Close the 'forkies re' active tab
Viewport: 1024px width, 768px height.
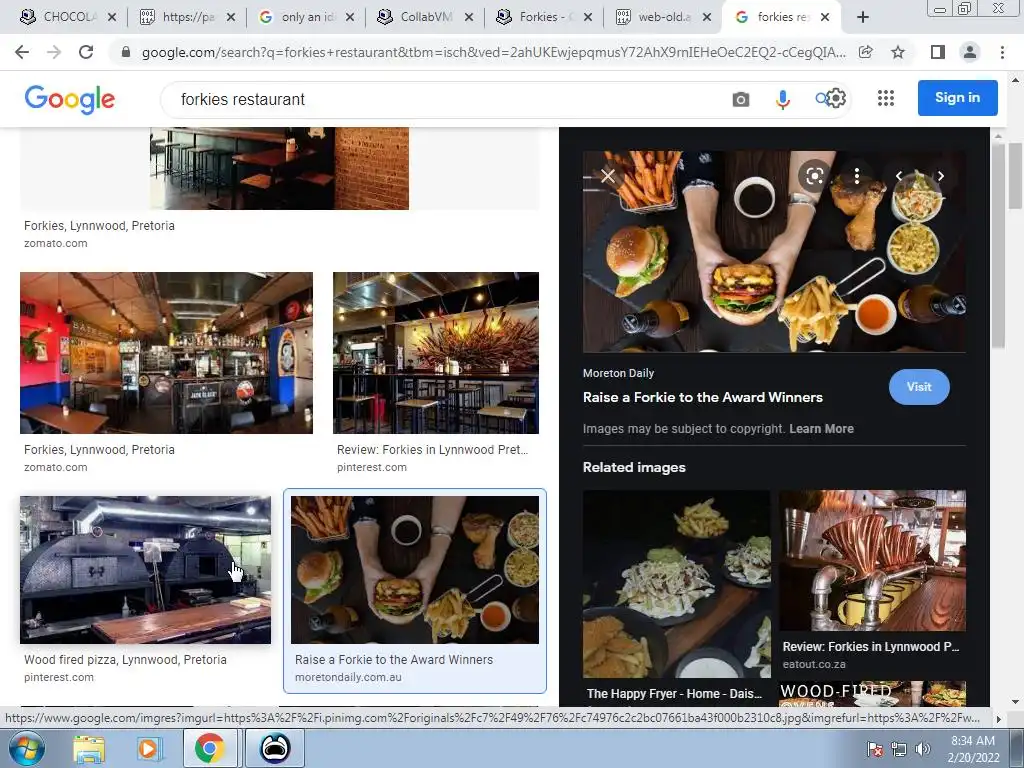825,17
